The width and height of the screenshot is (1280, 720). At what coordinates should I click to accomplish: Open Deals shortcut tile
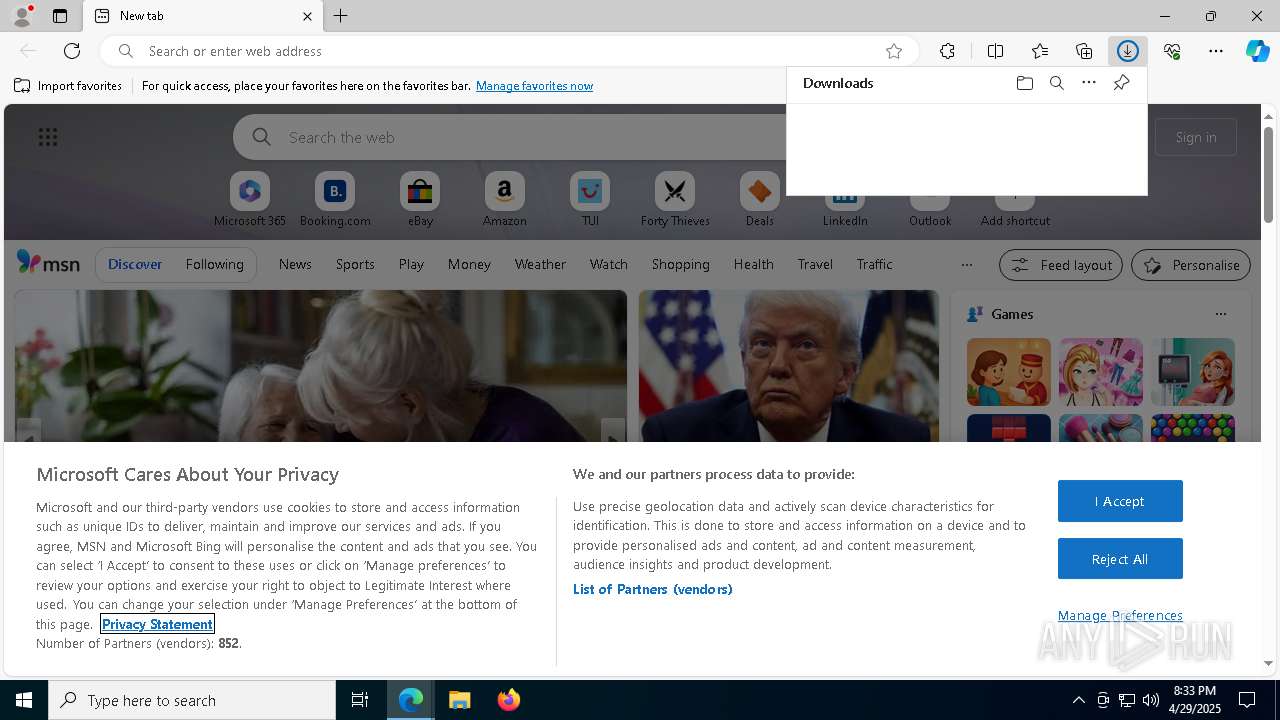click(760, 200)
